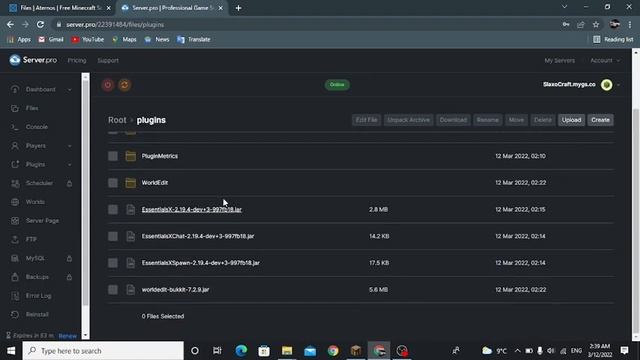The height and width of the screenshot is (360, 640).
Task: Click the worldedit-bukkit jar file icon
Action: click(x=131, y=289)
